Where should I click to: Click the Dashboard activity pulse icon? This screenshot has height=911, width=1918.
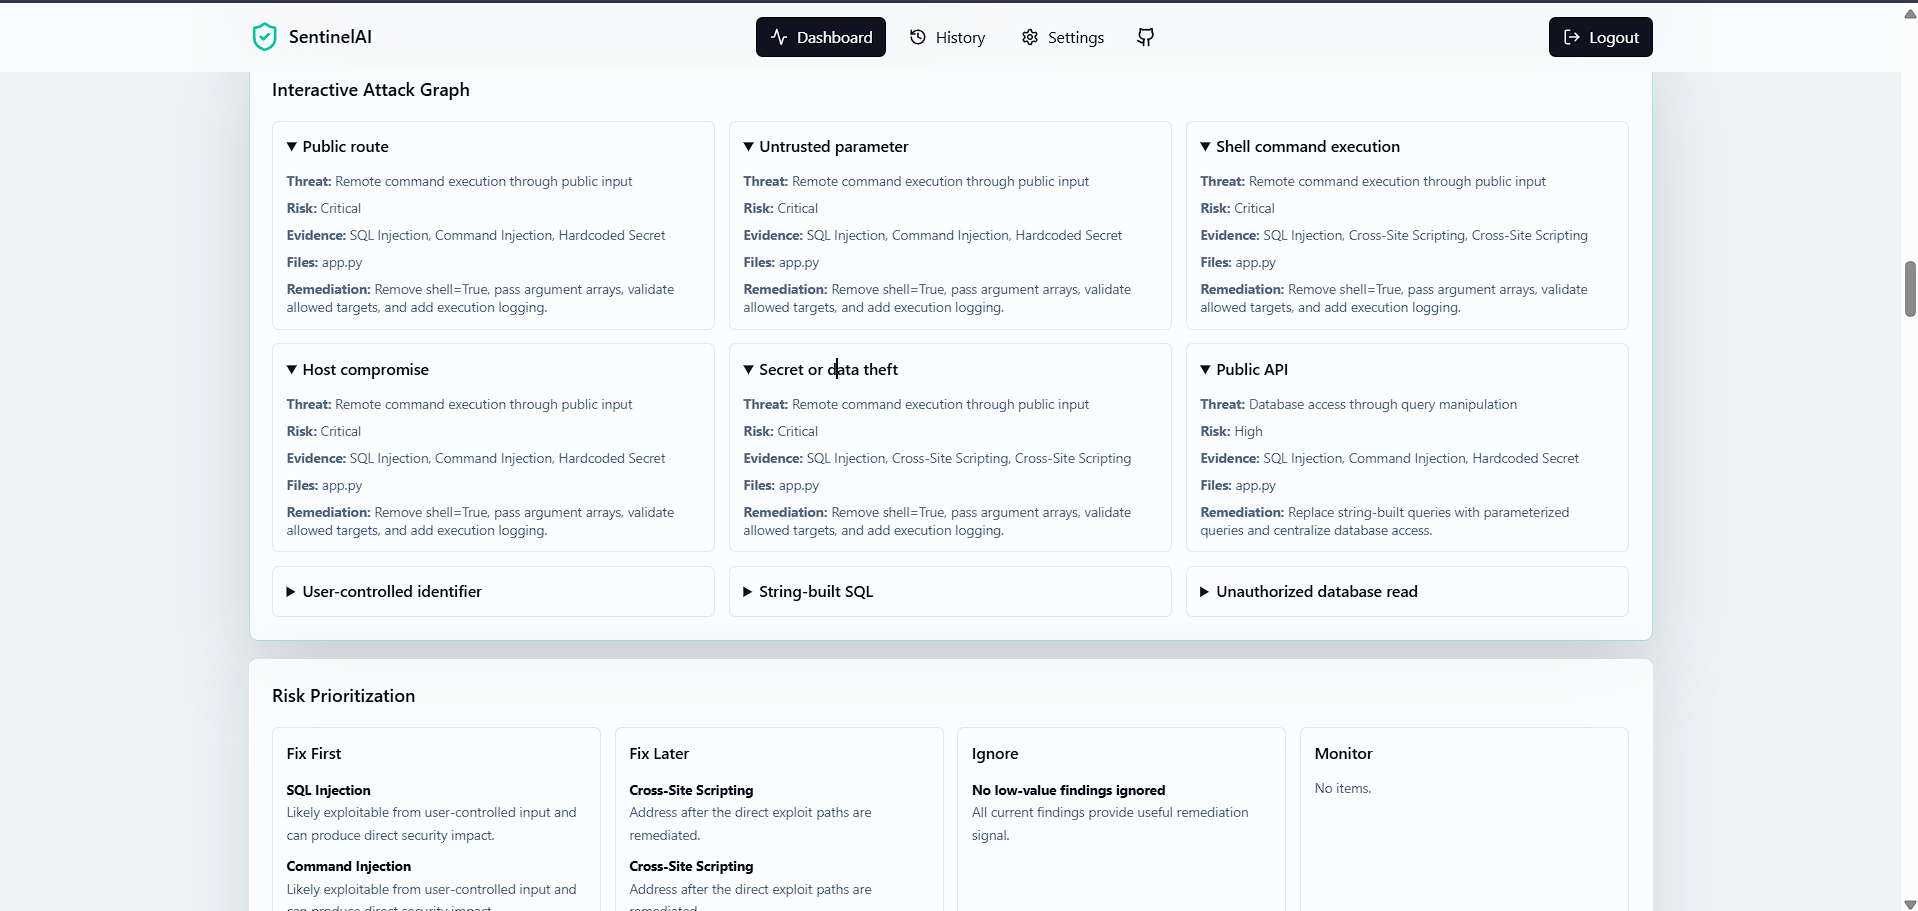[779, 37]
